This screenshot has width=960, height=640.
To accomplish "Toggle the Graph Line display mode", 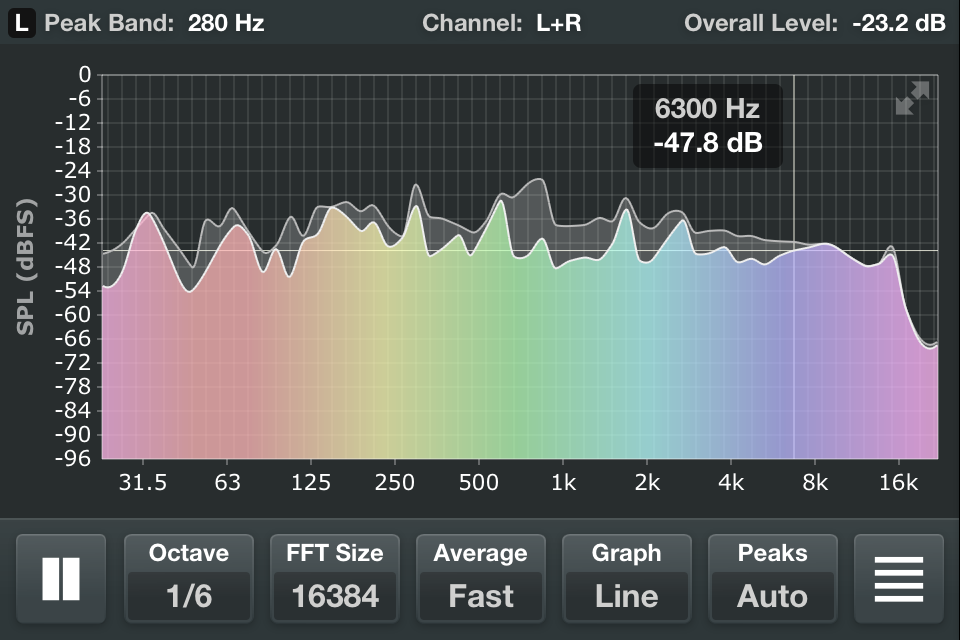I will (x=626, y=579).
